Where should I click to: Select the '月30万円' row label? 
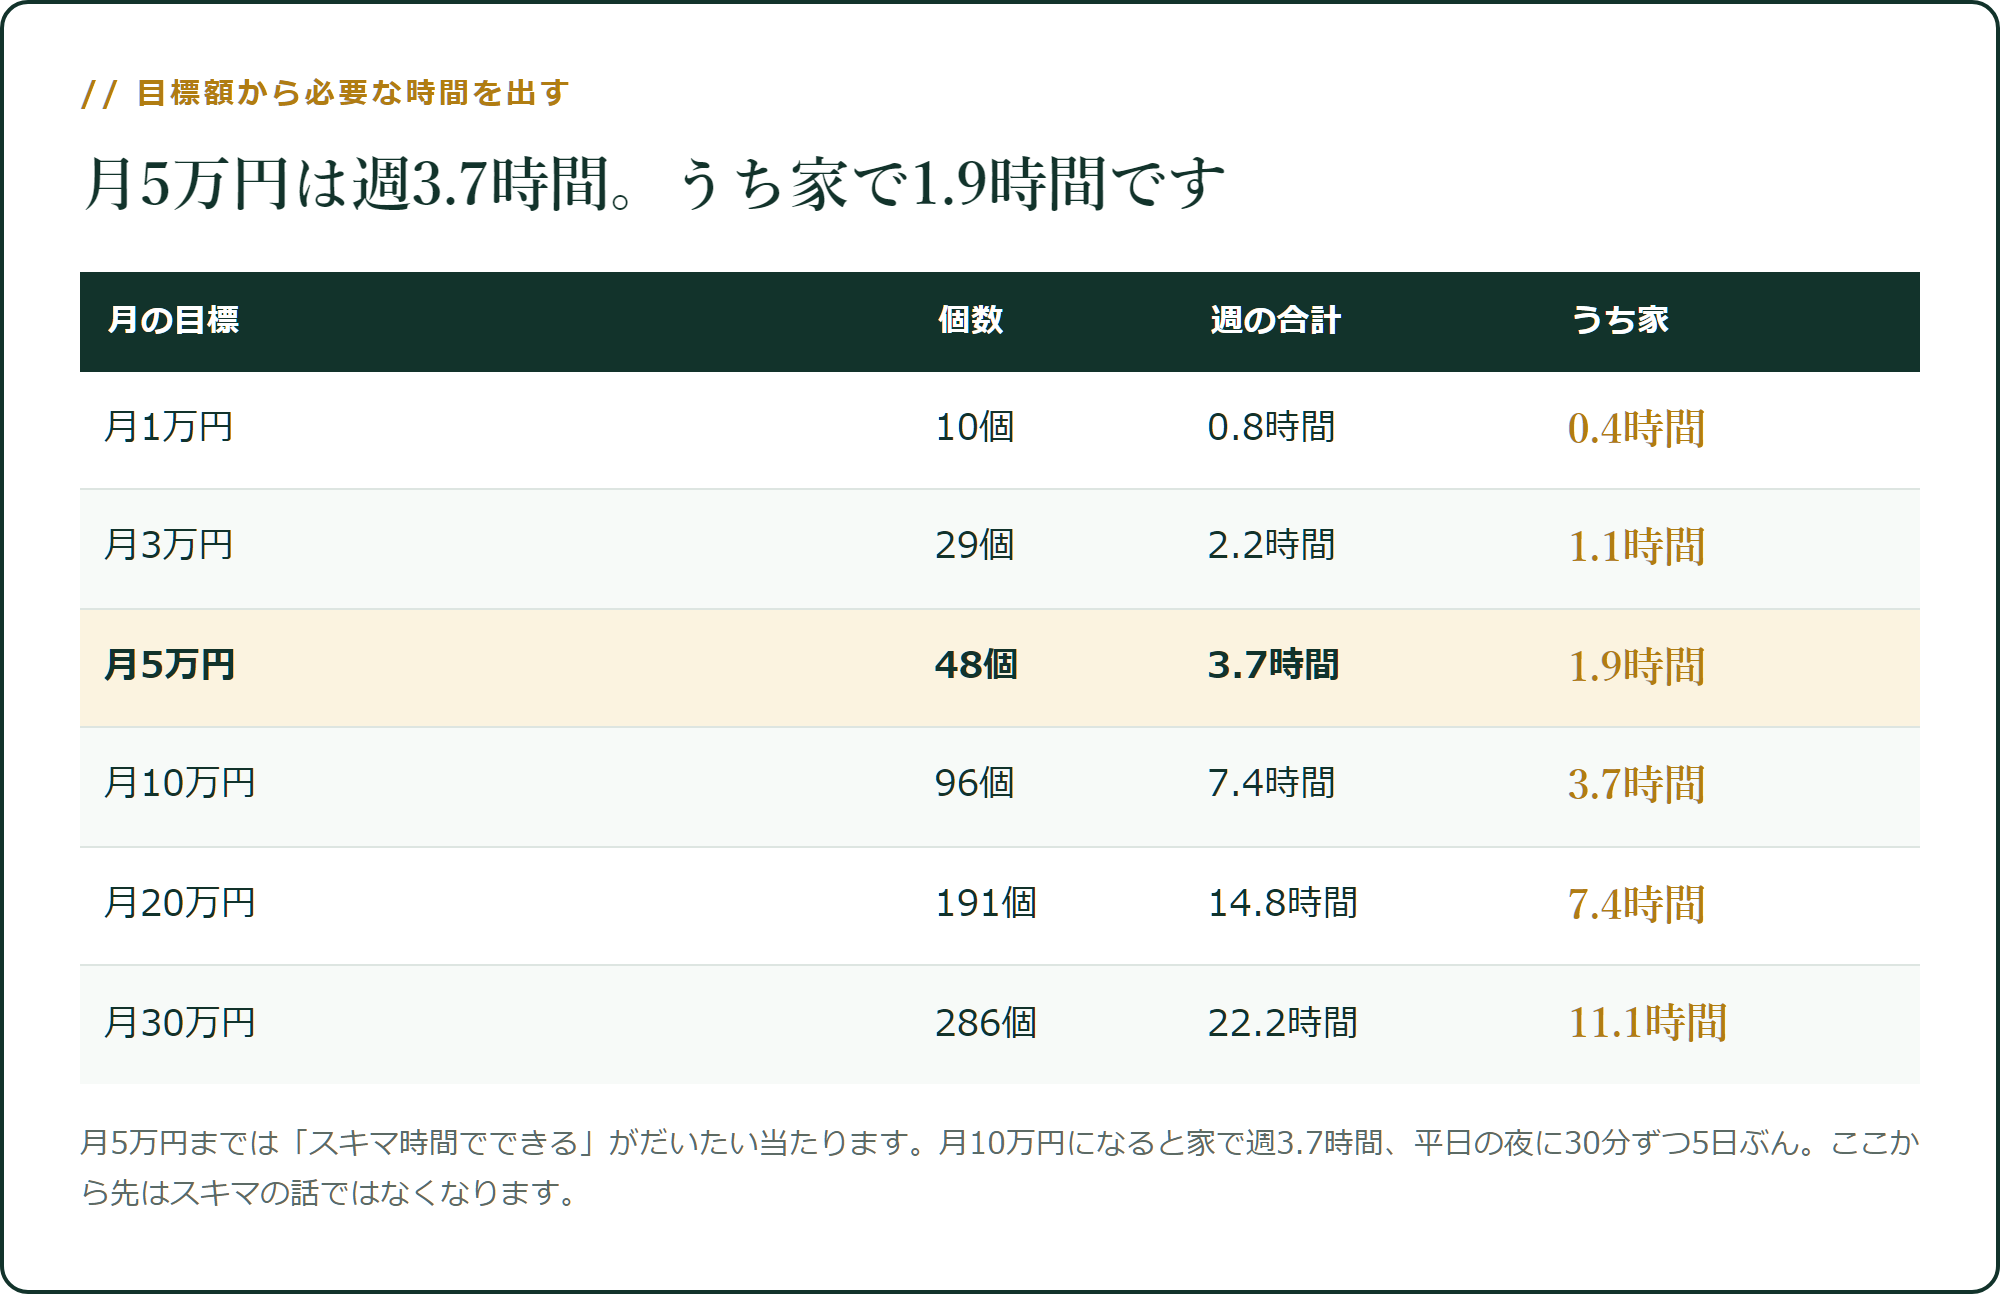click(180, 1023)
